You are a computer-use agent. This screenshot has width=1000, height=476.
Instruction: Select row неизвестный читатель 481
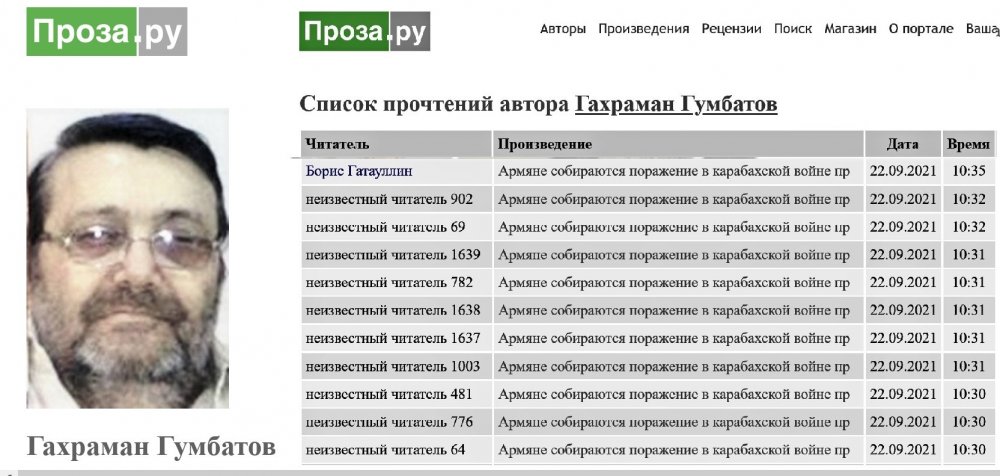(x=647, y=394)
